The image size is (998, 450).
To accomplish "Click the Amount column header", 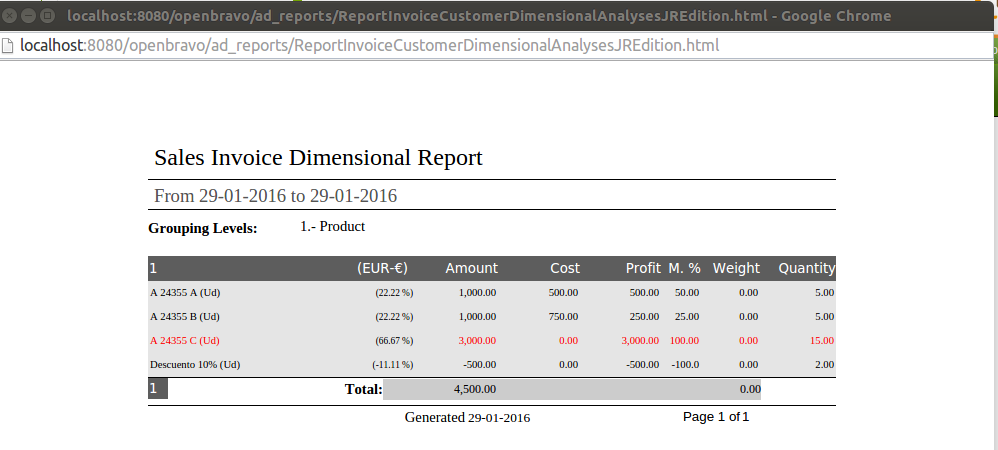I will (471, 268).
